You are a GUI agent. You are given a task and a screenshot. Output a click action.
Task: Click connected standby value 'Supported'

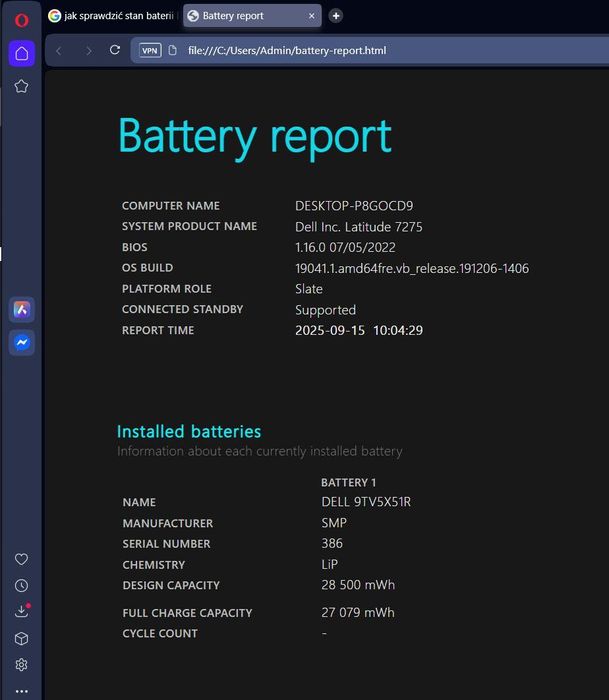pyautogui.click(x=325, y=310)
